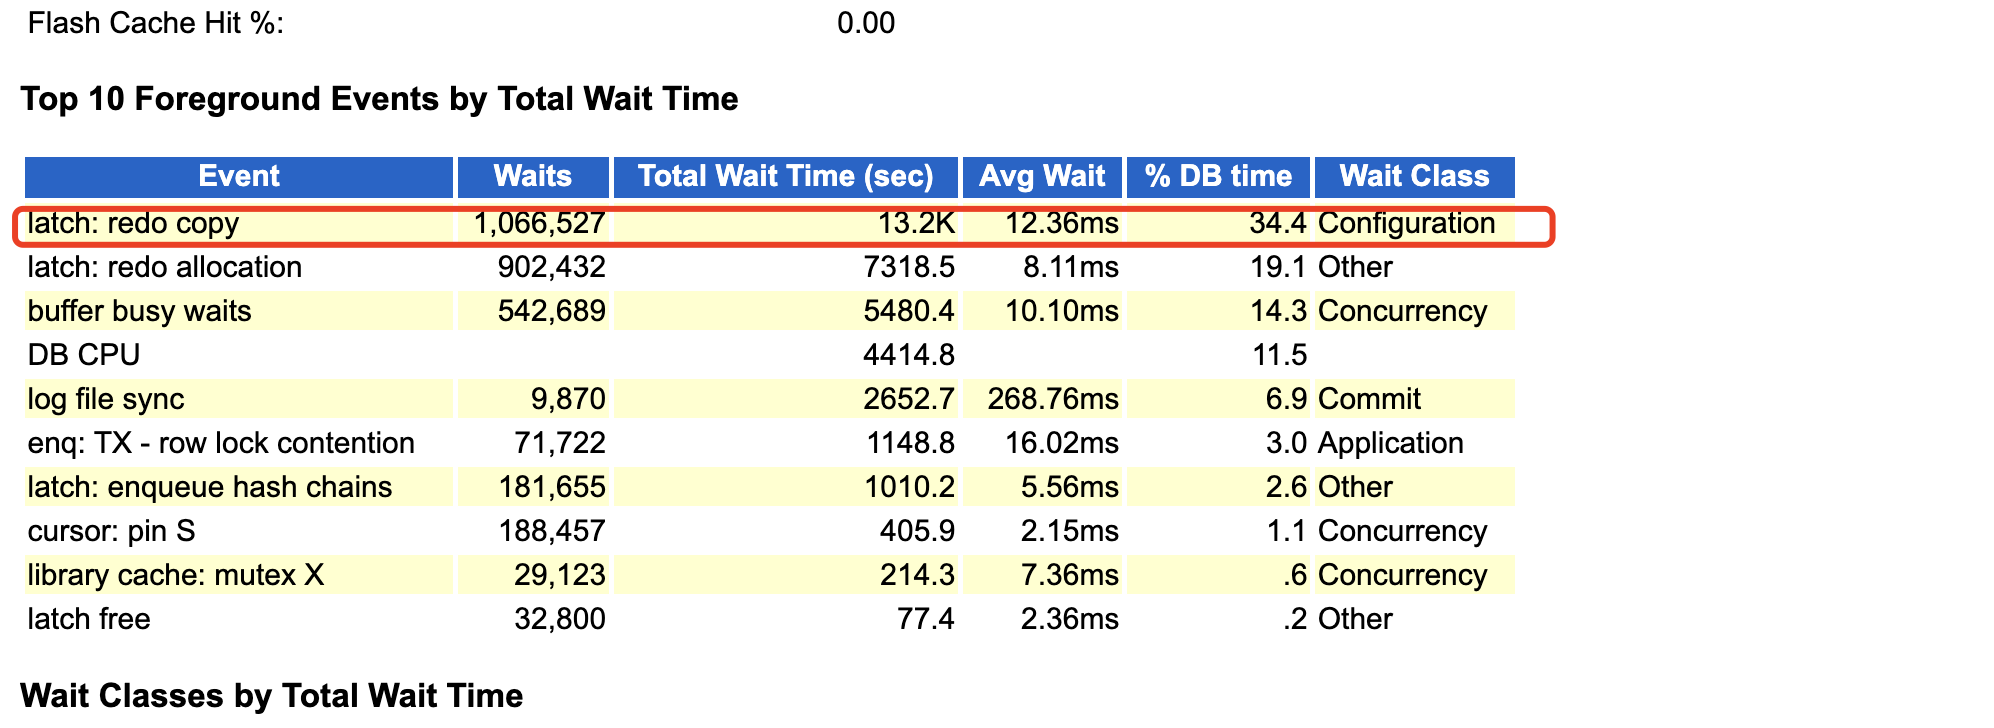The width and height of the screenshot is (1994, 728).
Task: Select the latch: redo allocation row
Action: coord(770,267)
